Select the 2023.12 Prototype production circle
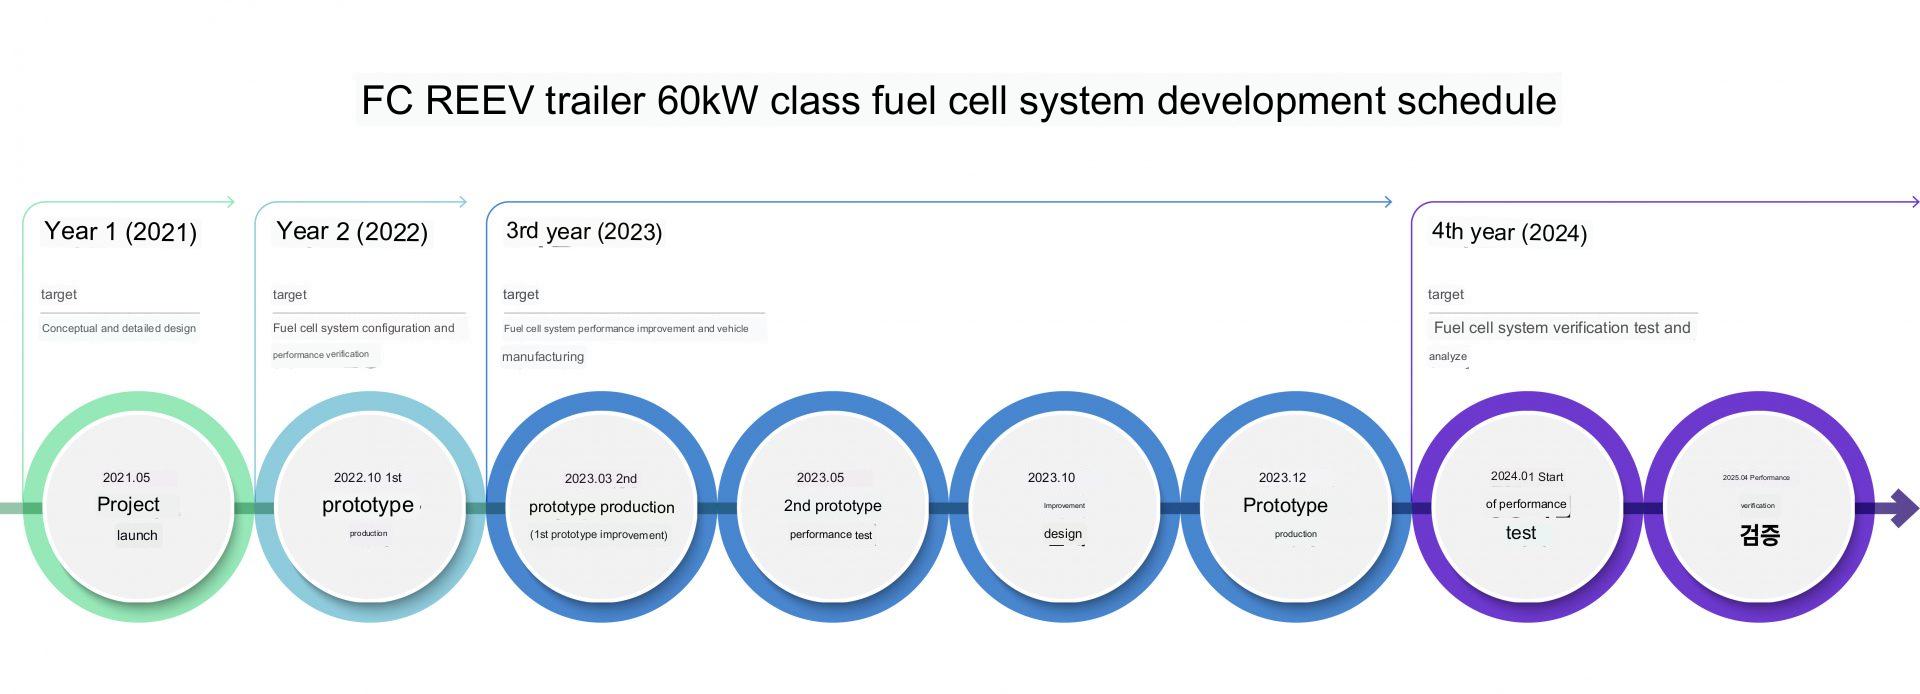Screen dimensions: 1920x694 [1295, 507]
